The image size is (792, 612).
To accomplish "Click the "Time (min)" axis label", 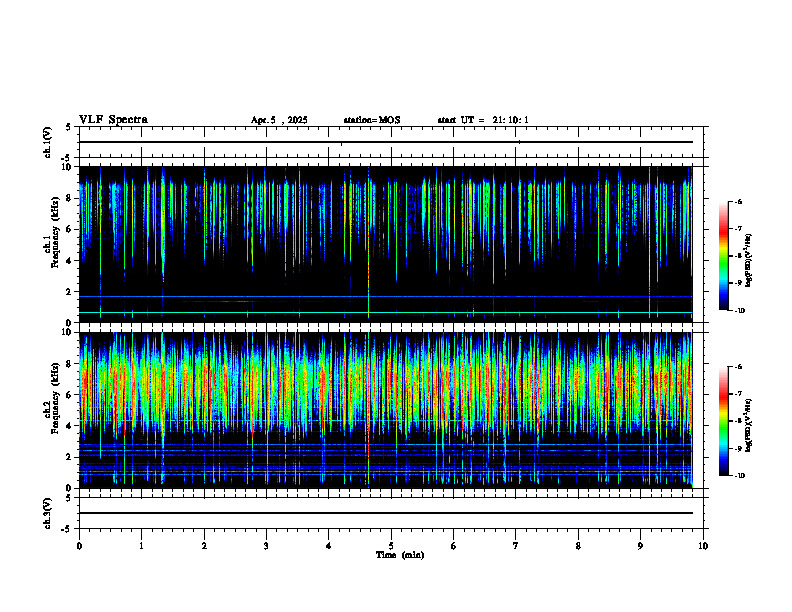I will [400, 555].
